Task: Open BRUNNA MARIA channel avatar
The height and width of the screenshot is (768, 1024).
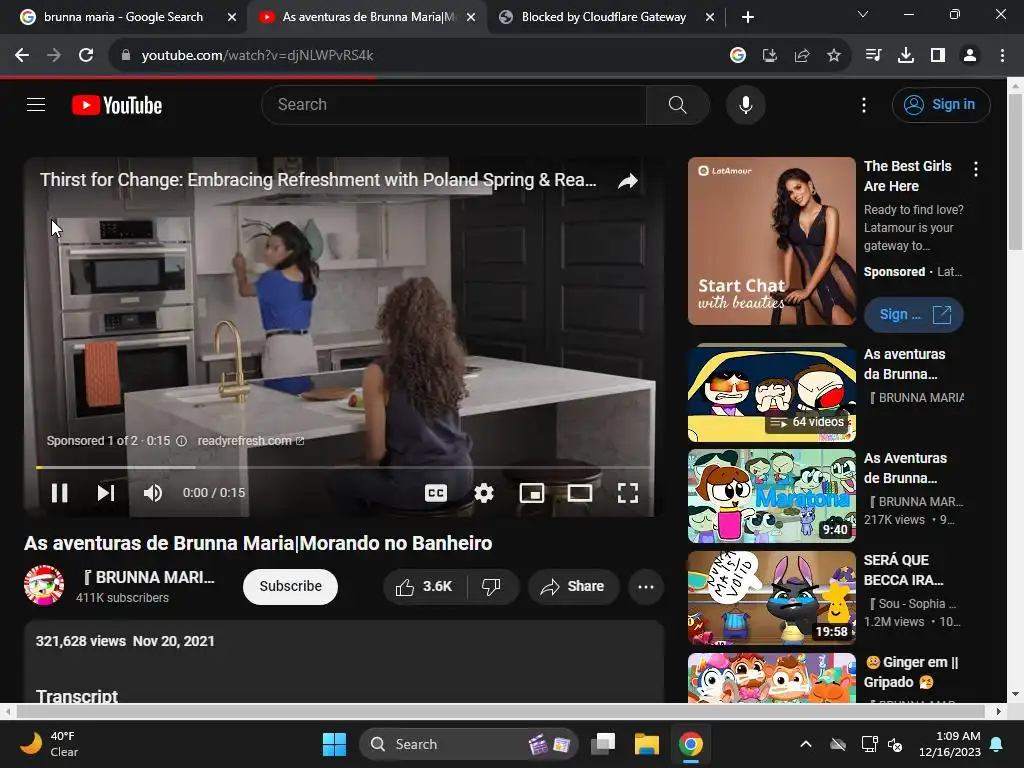Action: coord(44,585)
